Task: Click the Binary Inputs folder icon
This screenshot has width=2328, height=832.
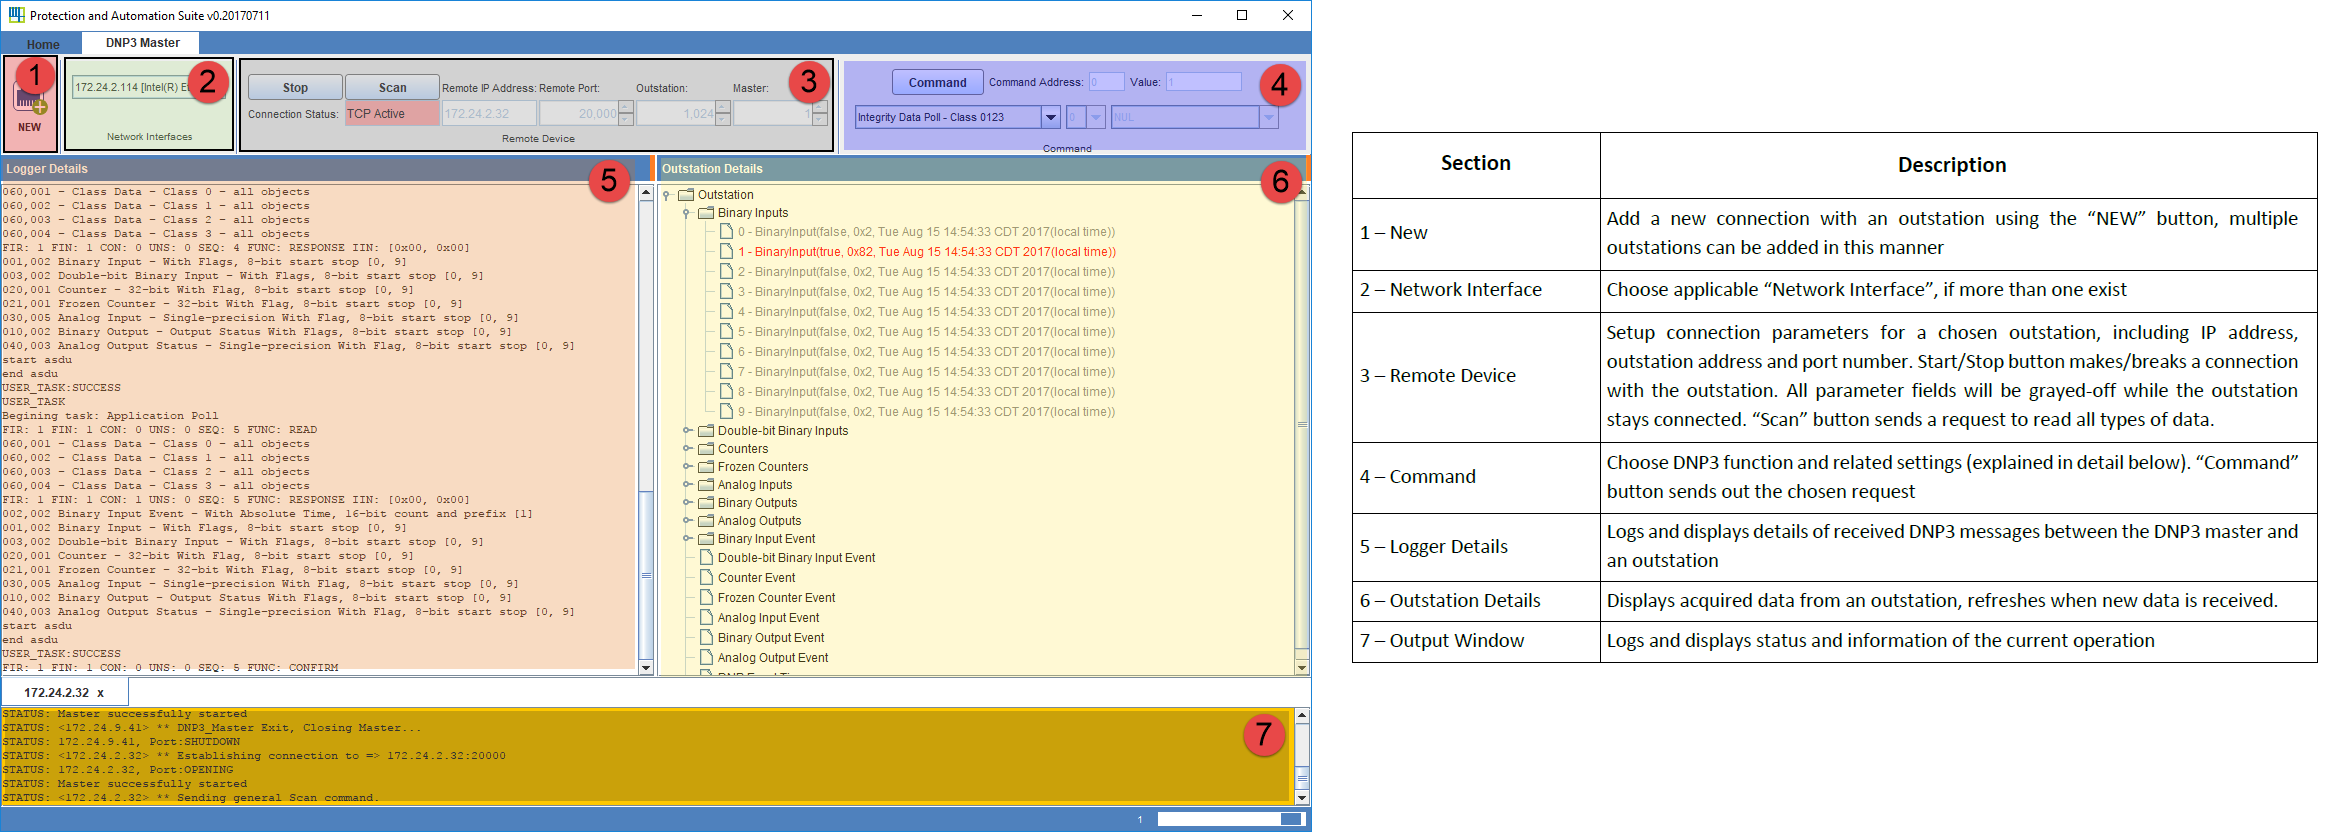Action: pyautogui.click(x=706, y=213)
